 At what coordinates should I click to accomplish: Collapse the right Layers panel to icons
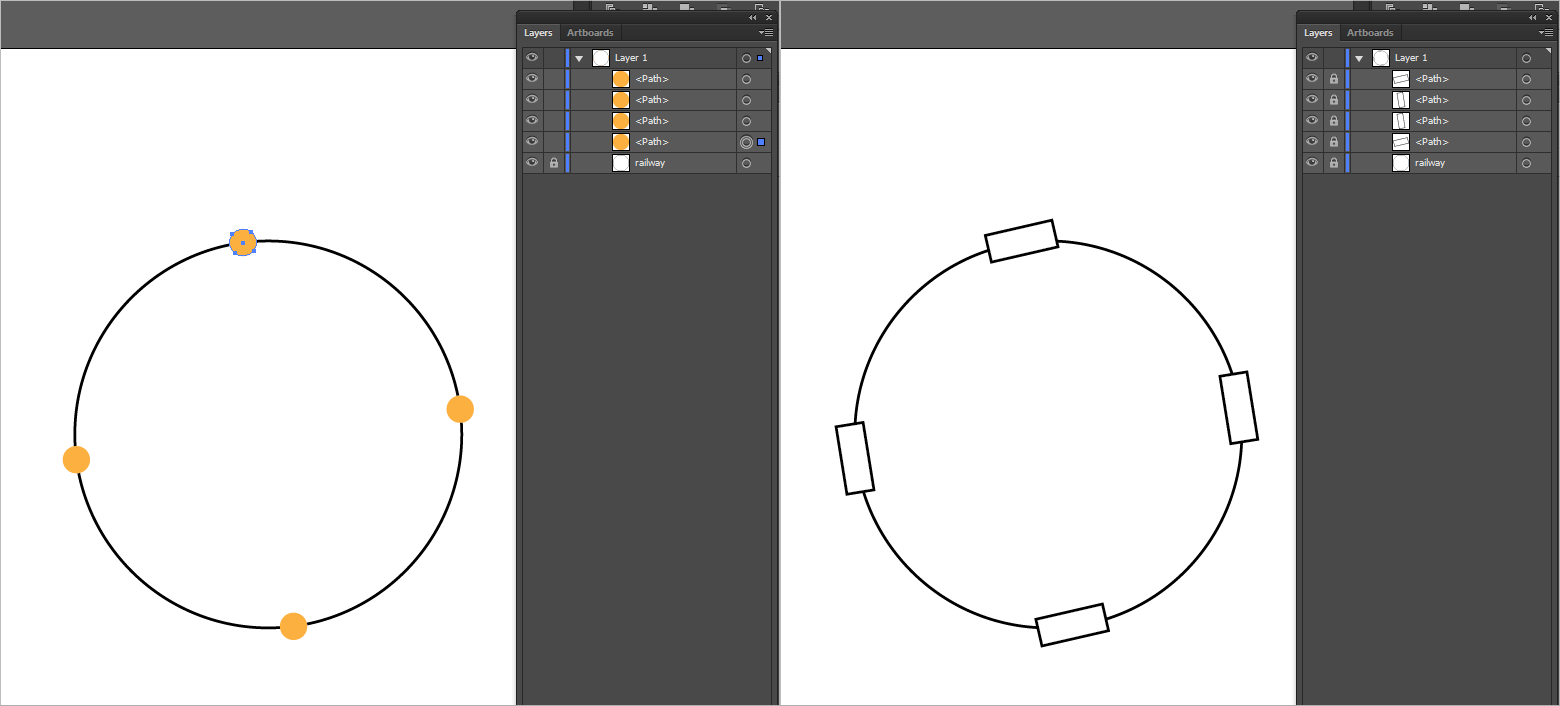[x=1532, y=17]
